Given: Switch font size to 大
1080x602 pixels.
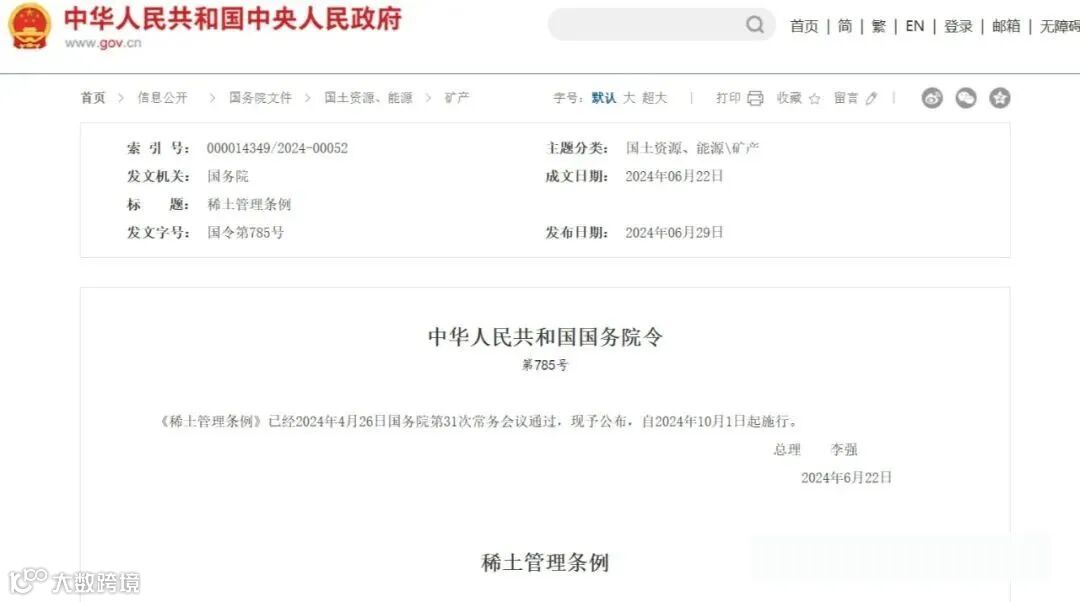Looking at the screenshot, I should tap(629, 98).
